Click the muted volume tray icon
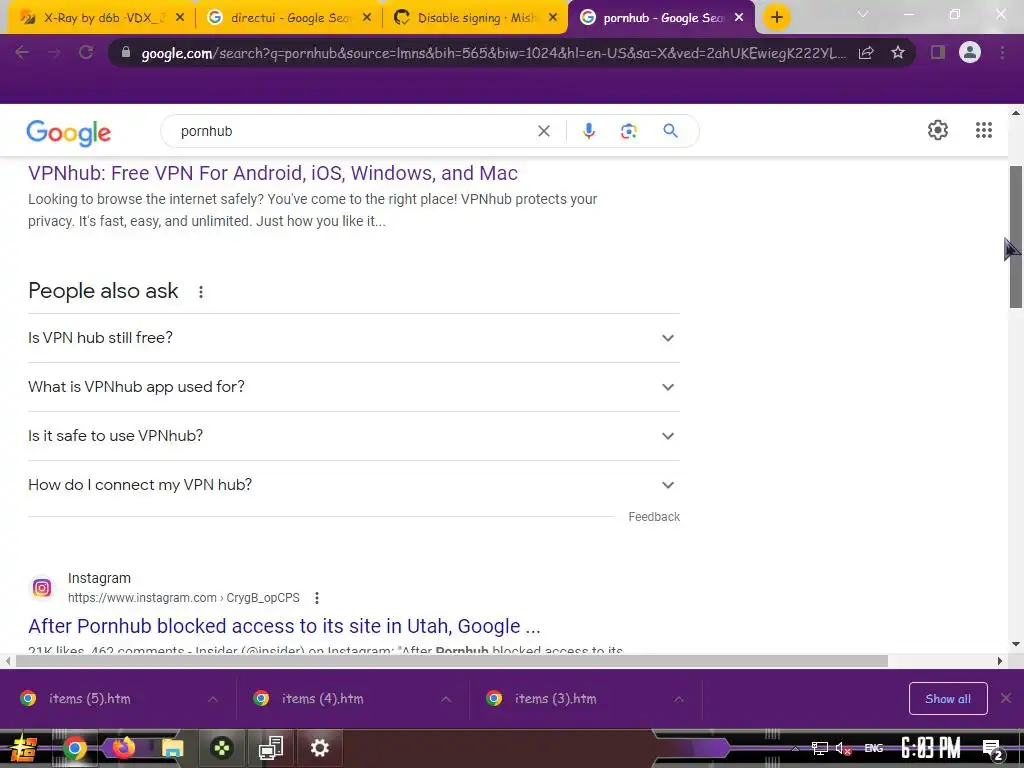 (843, 748)
